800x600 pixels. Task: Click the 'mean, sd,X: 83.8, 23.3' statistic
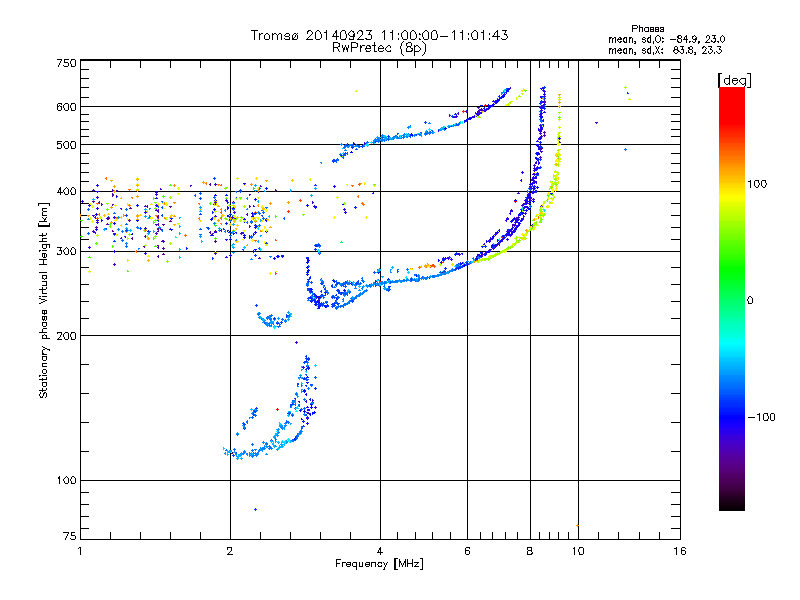point(665,50)
